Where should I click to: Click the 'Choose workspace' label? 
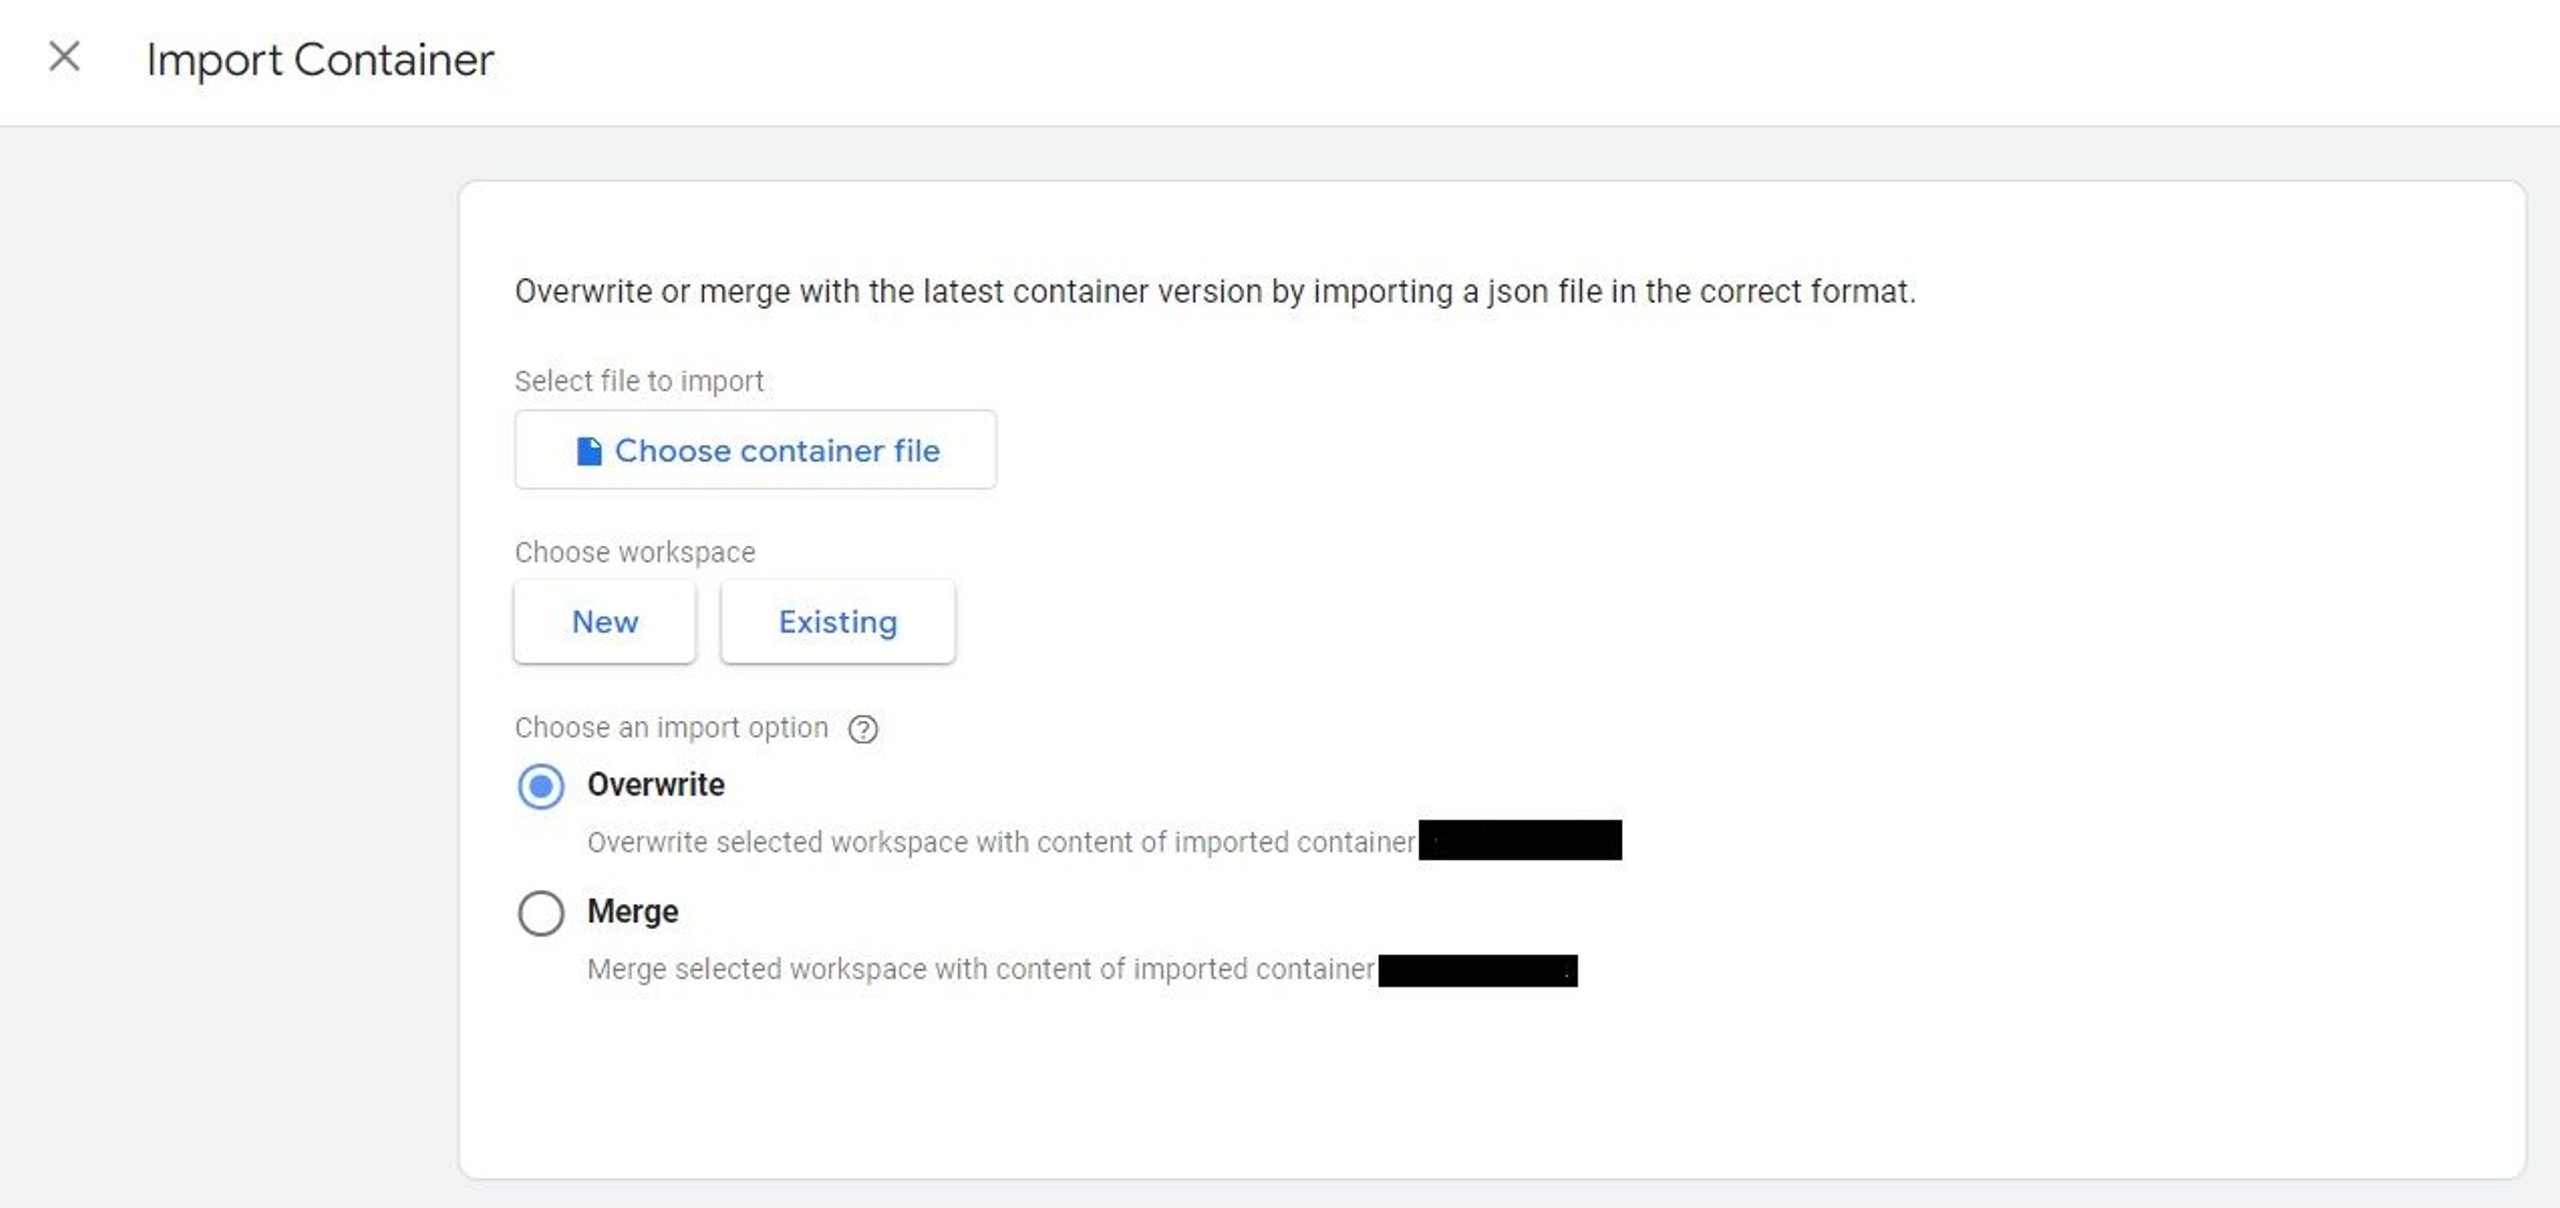pos(634,552)
